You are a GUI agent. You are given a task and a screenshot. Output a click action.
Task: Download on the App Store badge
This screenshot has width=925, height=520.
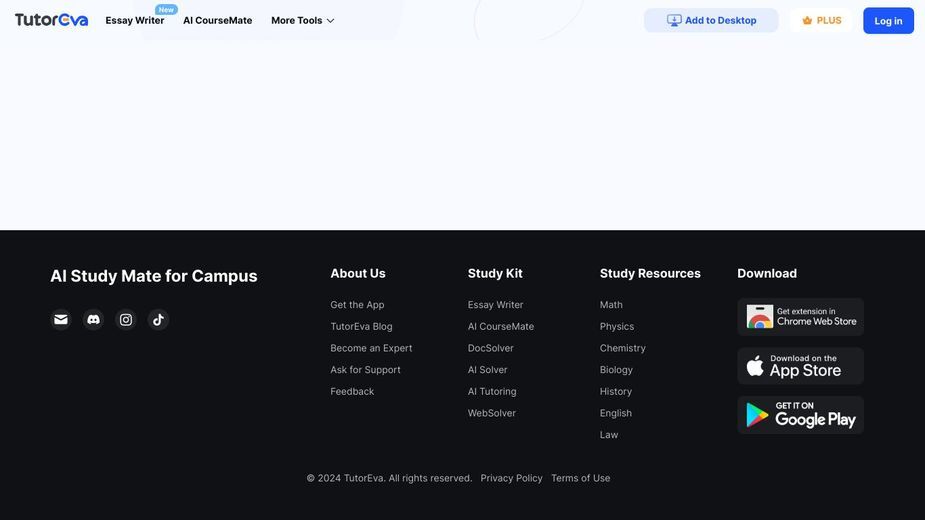pos(801,366)
